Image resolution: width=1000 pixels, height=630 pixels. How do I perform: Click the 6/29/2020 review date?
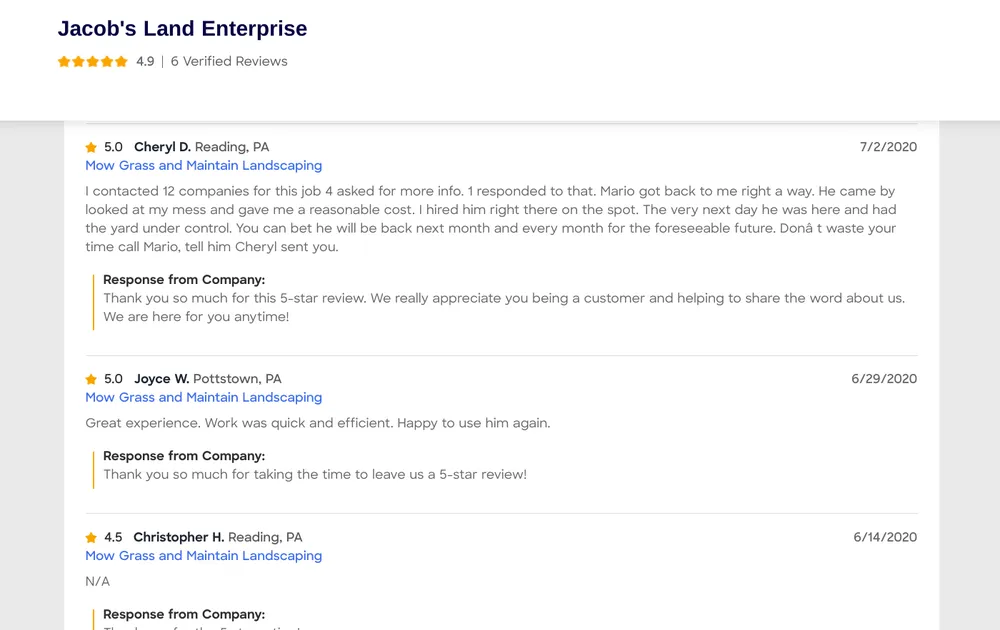tap(884, 379)
